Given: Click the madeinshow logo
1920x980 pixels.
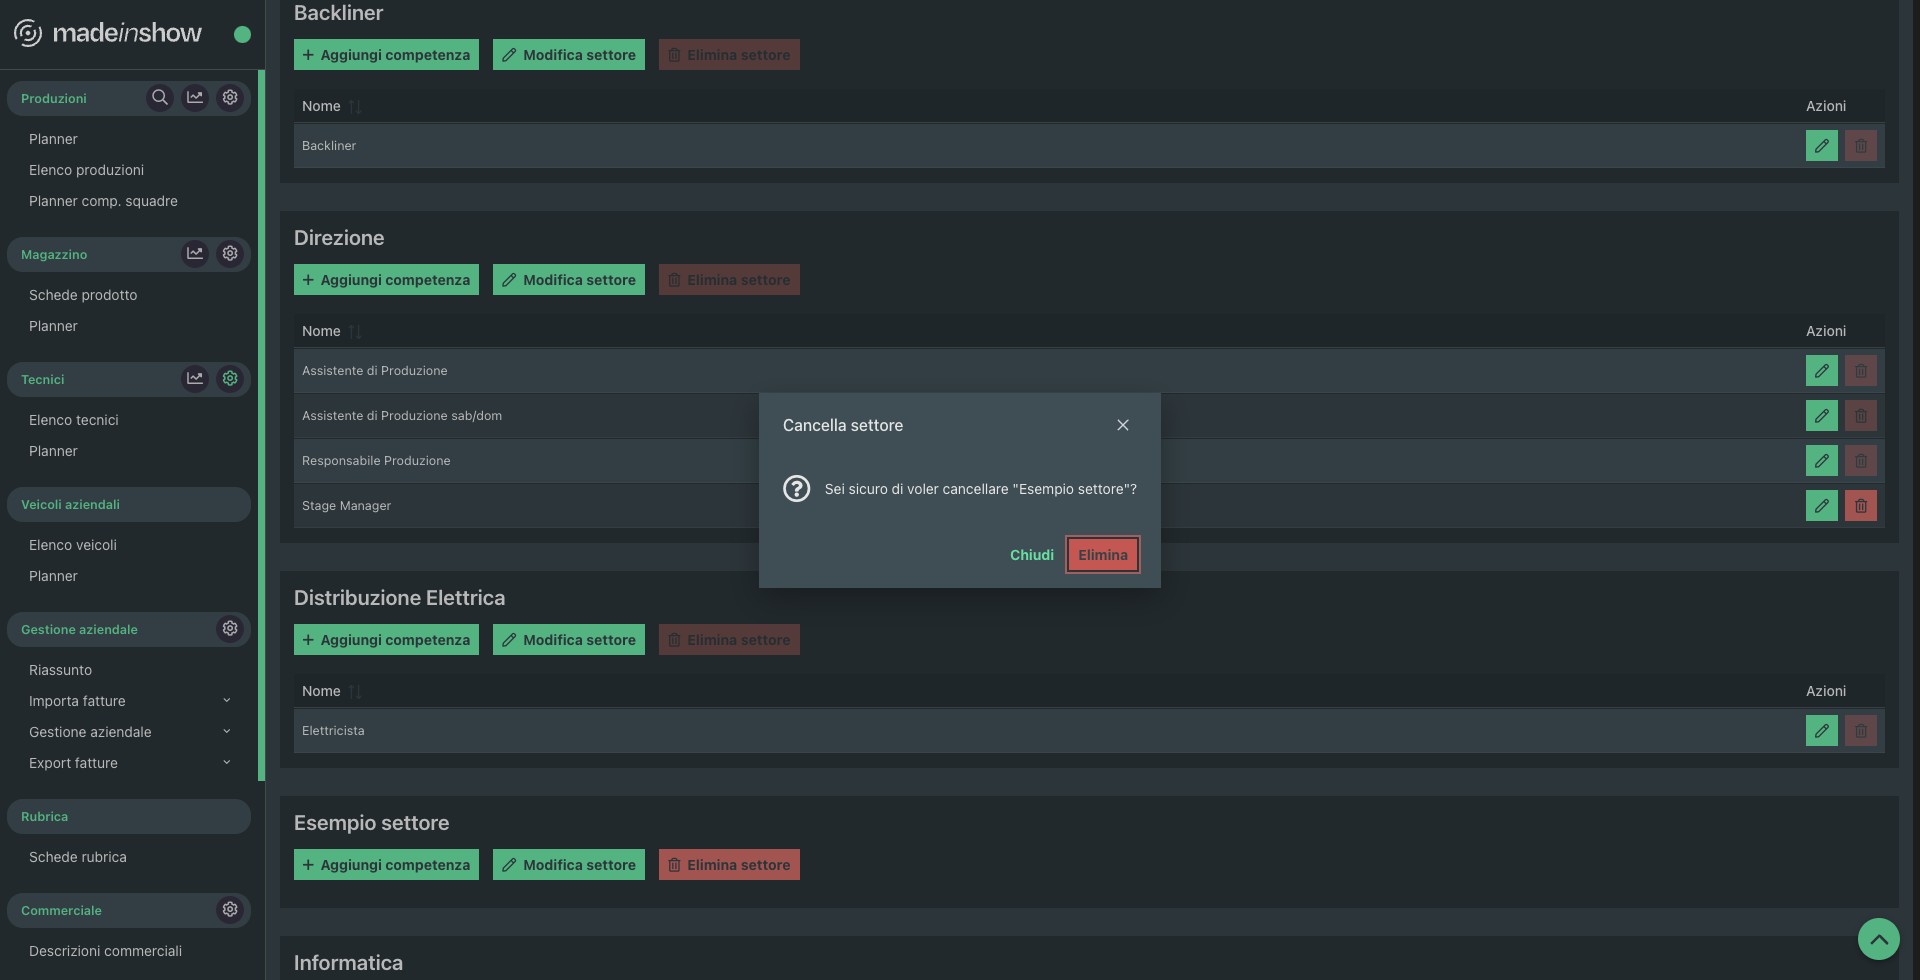Looking at the screenshot, I should (108, 33).
